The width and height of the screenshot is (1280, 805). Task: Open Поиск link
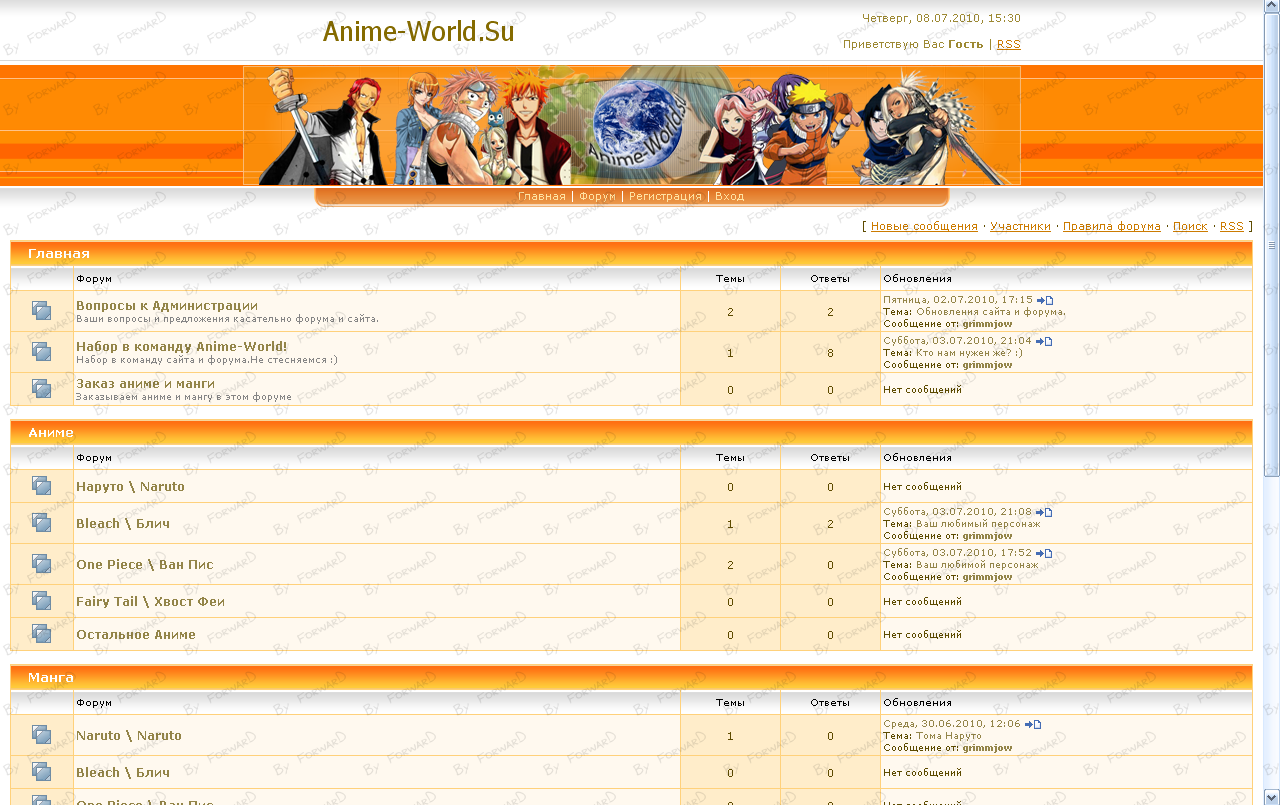(x=1190, y=226)
